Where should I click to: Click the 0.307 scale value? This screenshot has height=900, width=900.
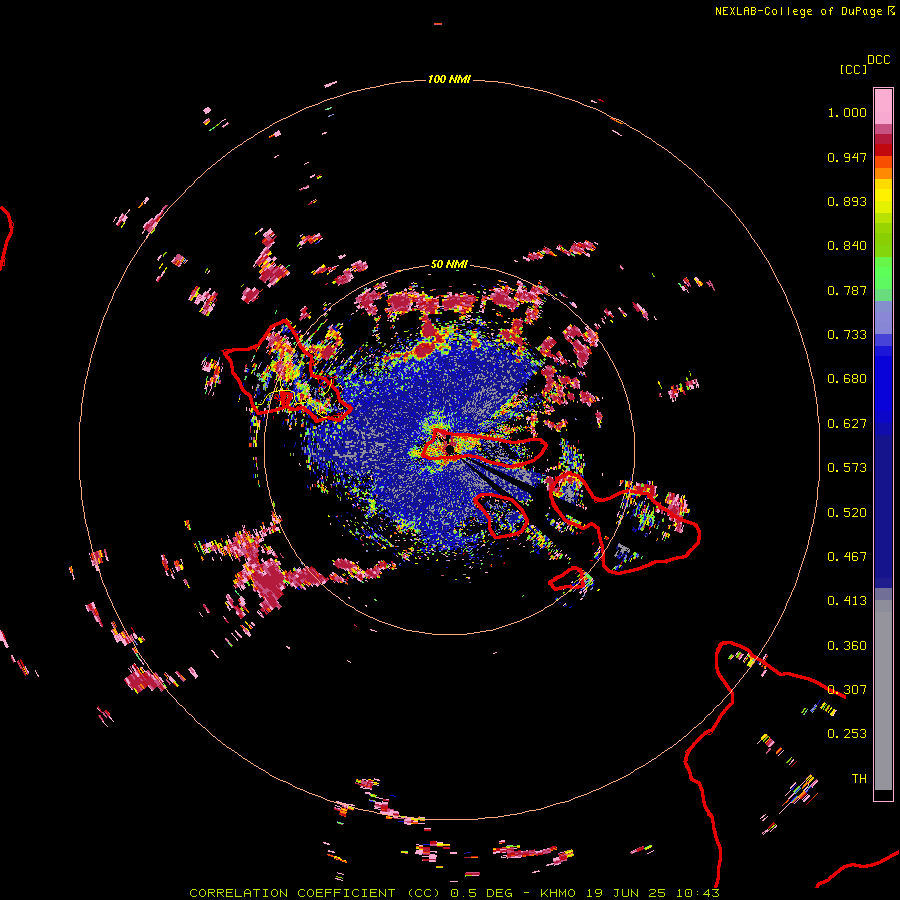(847, 689)
